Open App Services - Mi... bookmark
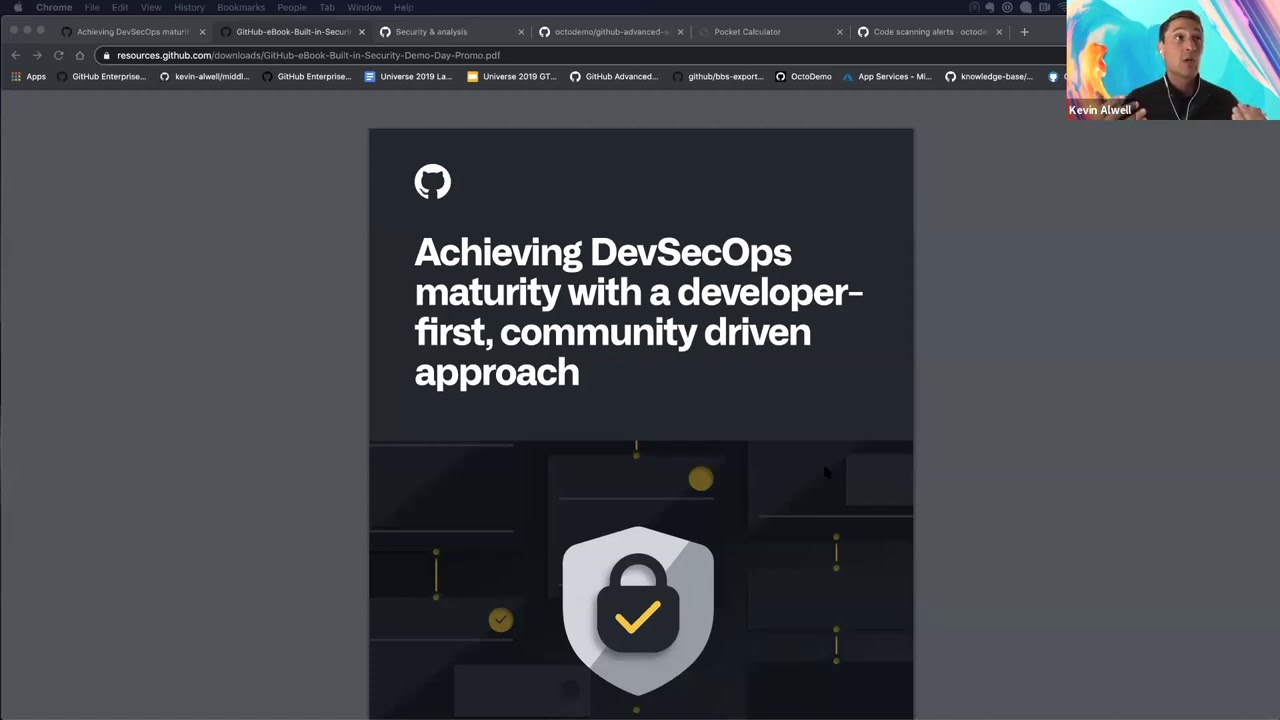The height and width of the screenshot is (720, 1280). tap(887, 76)
